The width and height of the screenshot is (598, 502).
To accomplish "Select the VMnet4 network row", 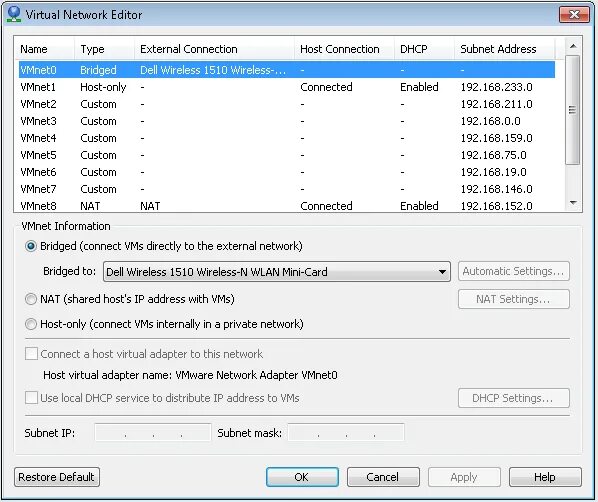I will [287, 138].
